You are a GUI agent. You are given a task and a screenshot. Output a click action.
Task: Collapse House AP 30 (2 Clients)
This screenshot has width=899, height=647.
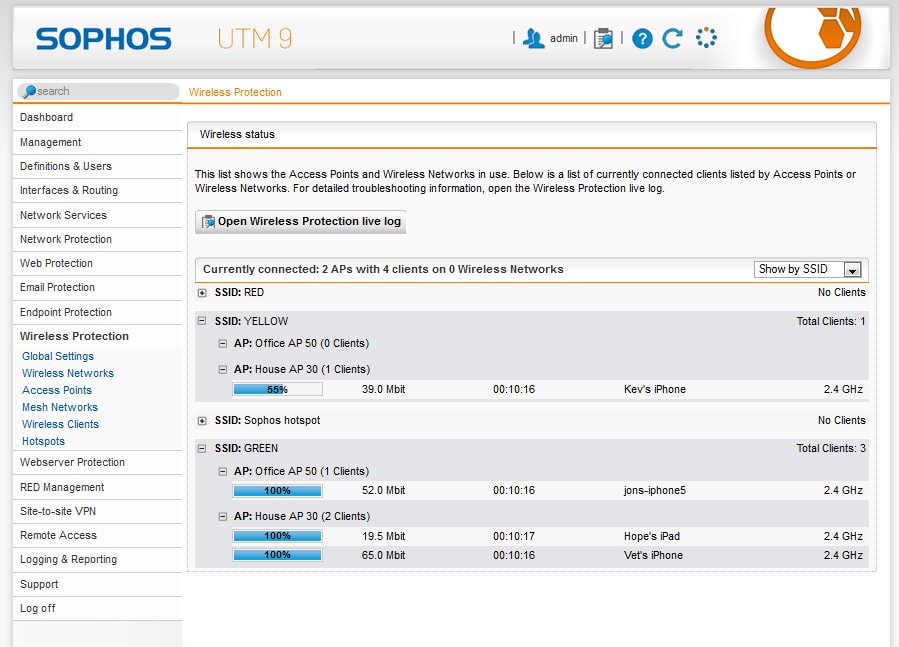click(222, 517)
